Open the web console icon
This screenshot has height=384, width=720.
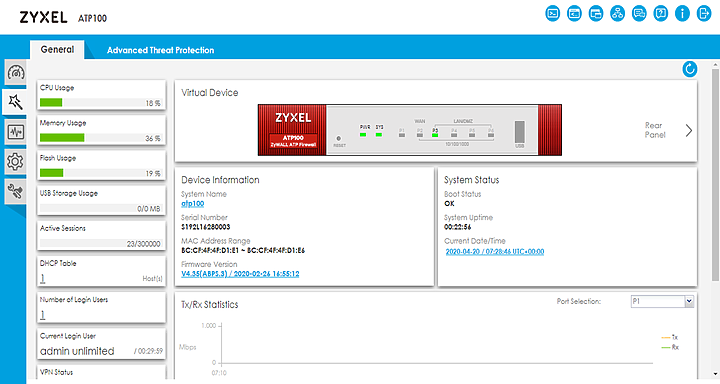(x=552, y=13)
